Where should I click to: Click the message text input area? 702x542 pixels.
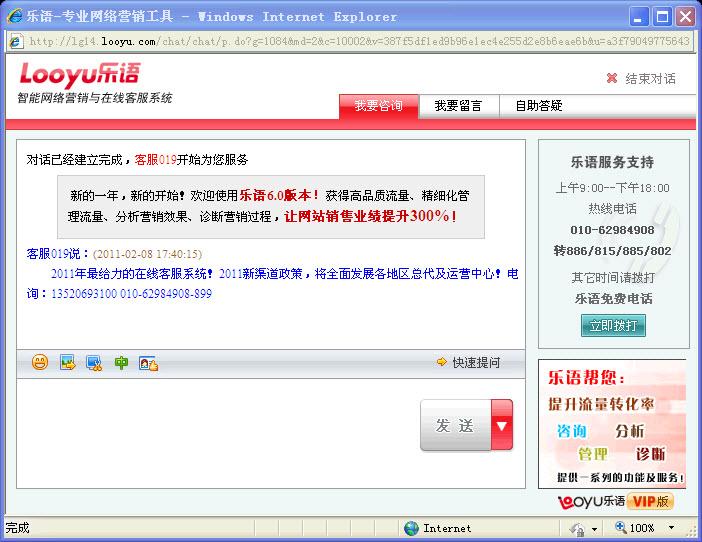click(x=218, y=433)
